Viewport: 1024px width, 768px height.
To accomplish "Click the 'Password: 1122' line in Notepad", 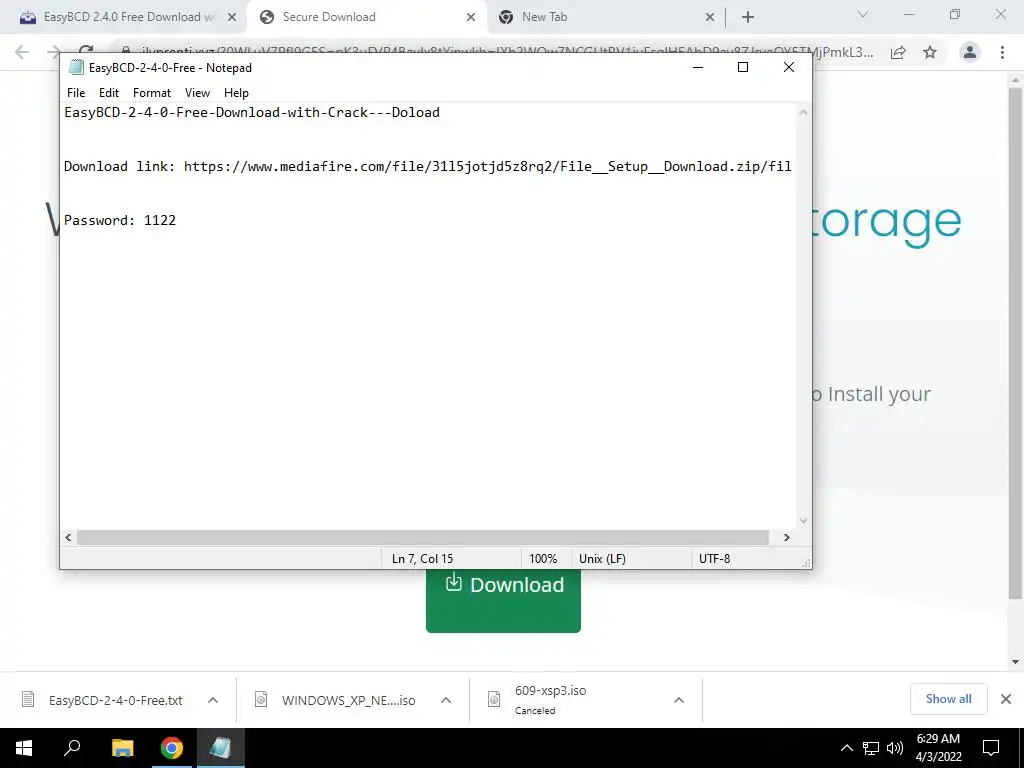I will pyautogui.click(x=120, y=221).
